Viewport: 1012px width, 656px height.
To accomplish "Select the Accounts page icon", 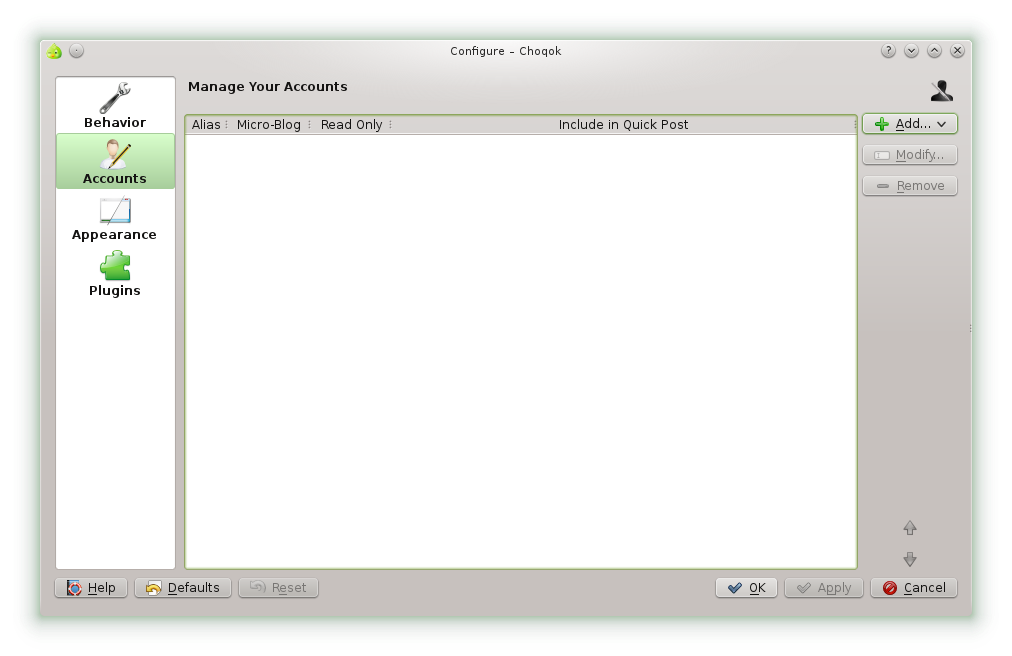I will click(115, 155).
